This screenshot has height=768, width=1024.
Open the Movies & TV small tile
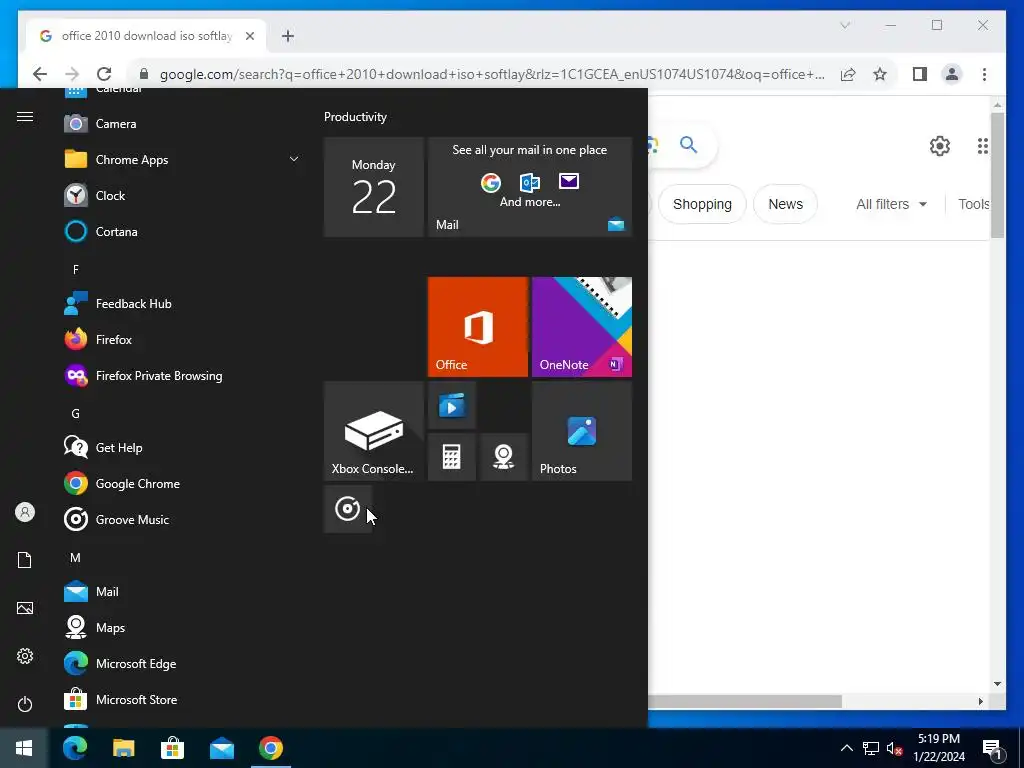[x=452, y=406]
